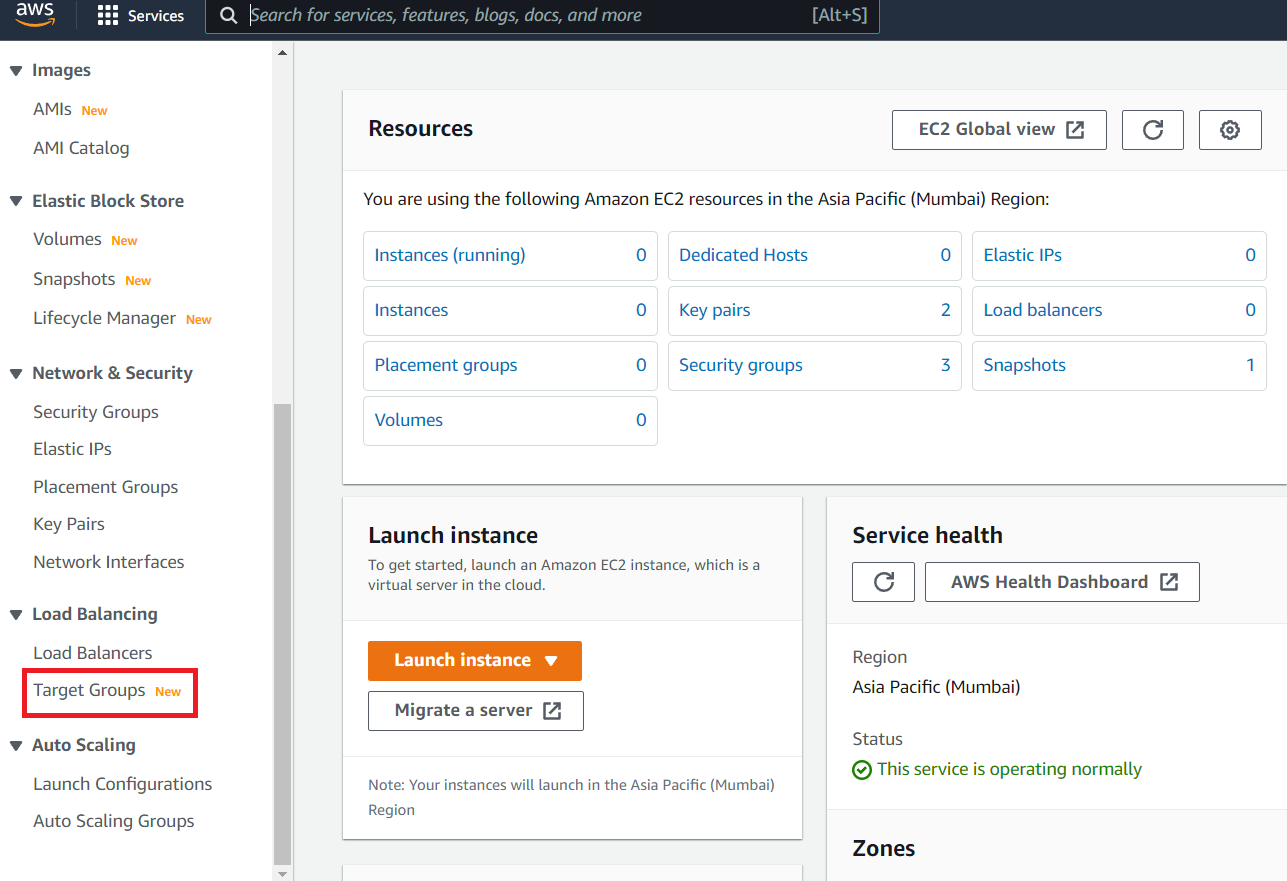Open EC2 Global view in new tab

tap(998, 129)
